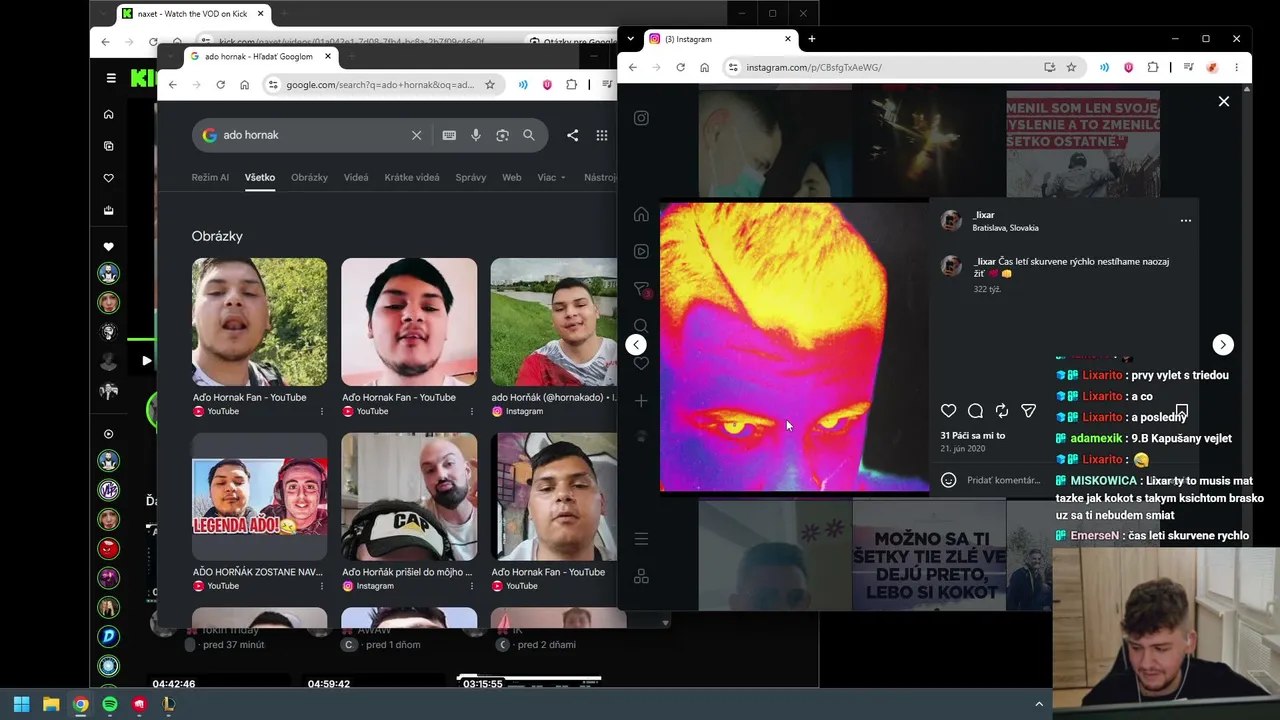
Task: Open the AĎO HORŇÁK ZOSTANE NAV... video result
Action: click(x=258, y=572)
